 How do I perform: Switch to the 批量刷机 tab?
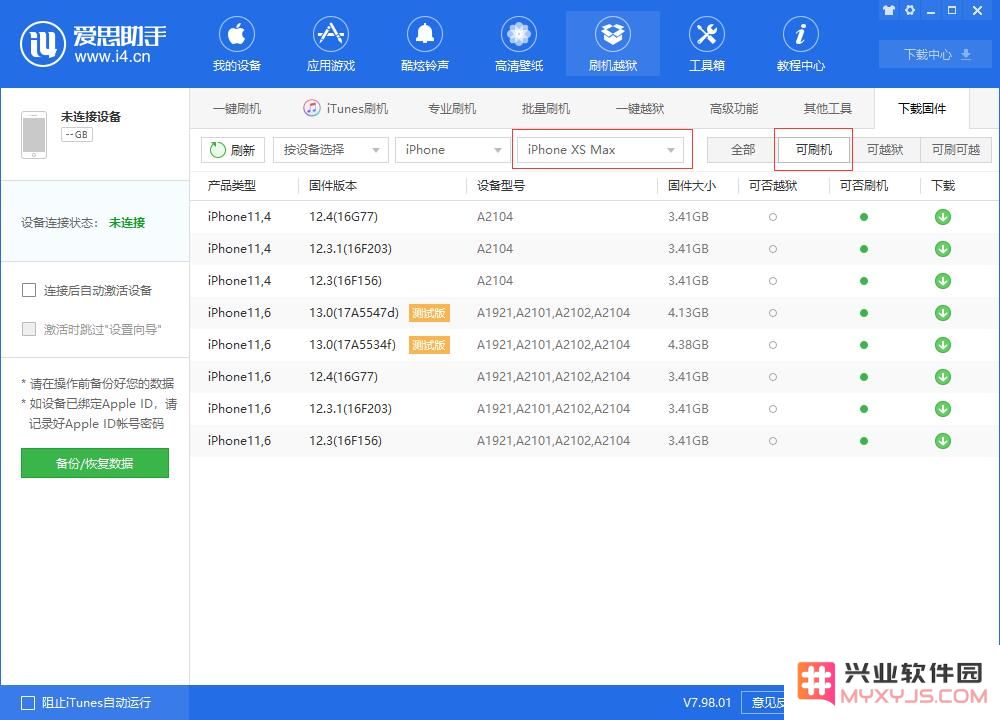[x=546, y=108]
